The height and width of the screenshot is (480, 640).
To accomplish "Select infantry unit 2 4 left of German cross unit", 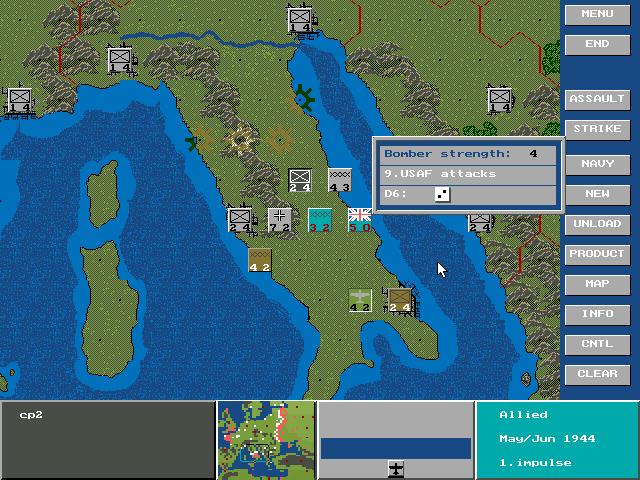I will click(240, 220).
